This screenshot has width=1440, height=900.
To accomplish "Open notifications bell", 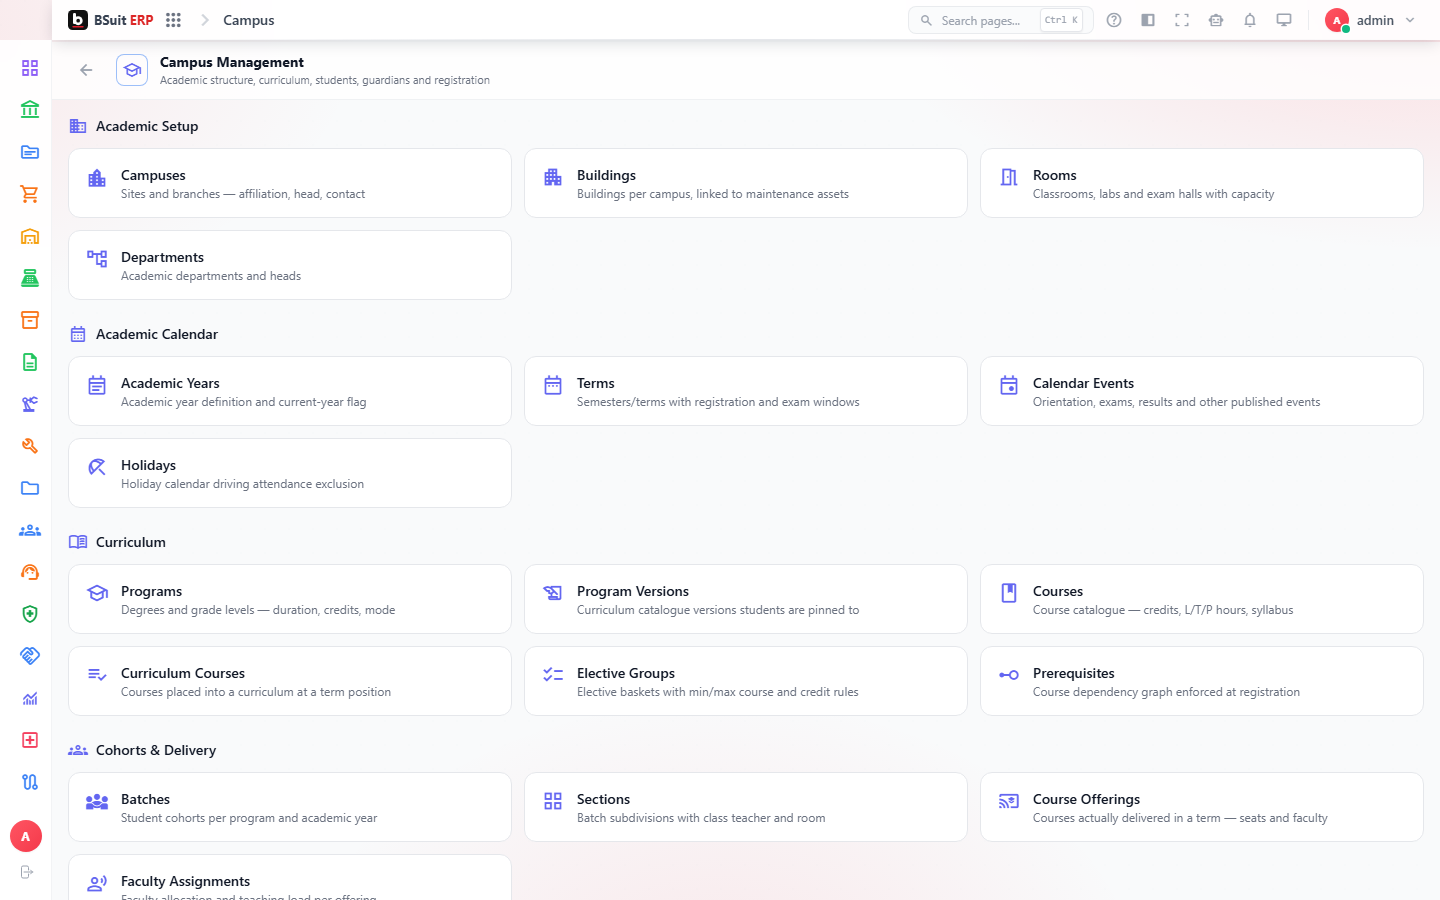I will tap(1250, 20).
